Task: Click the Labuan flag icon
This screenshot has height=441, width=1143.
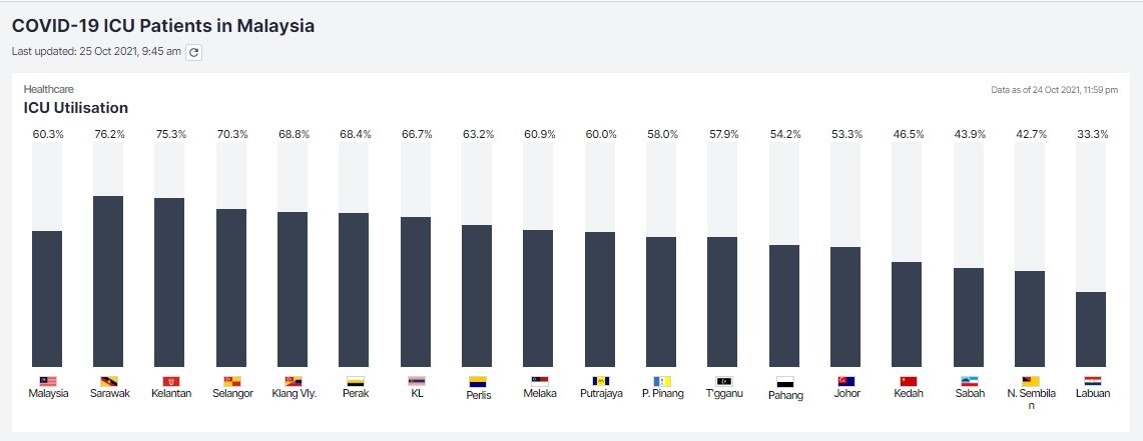Action: [1092, 381]
